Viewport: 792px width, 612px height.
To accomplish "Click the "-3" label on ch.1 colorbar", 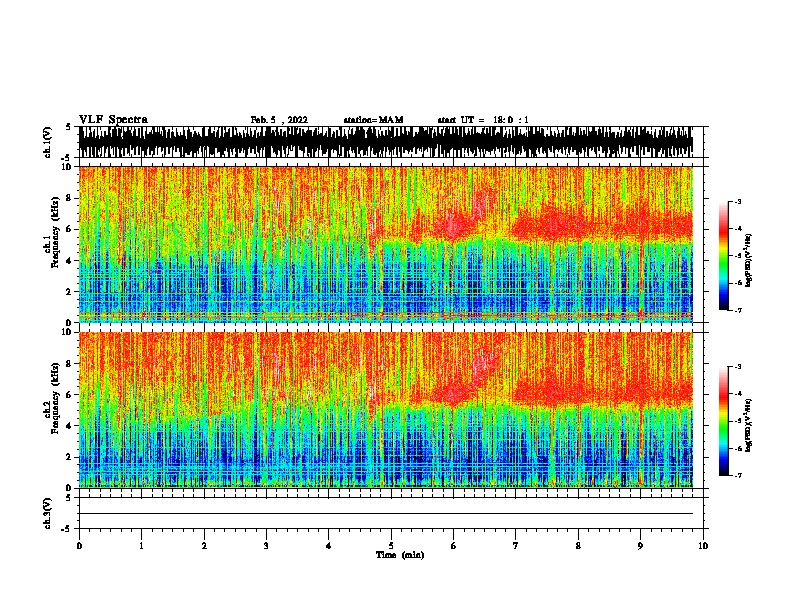I will pyautogui.click(x=737, y=202).
